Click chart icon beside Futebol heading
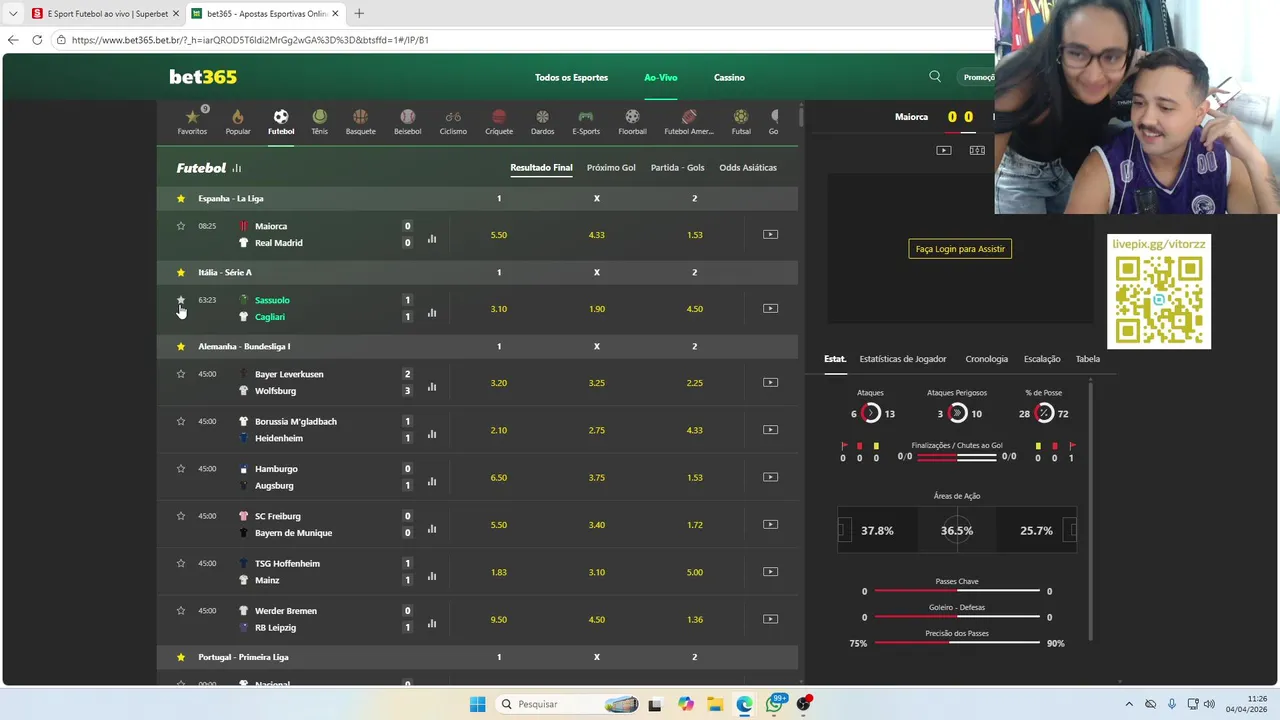 237,168
